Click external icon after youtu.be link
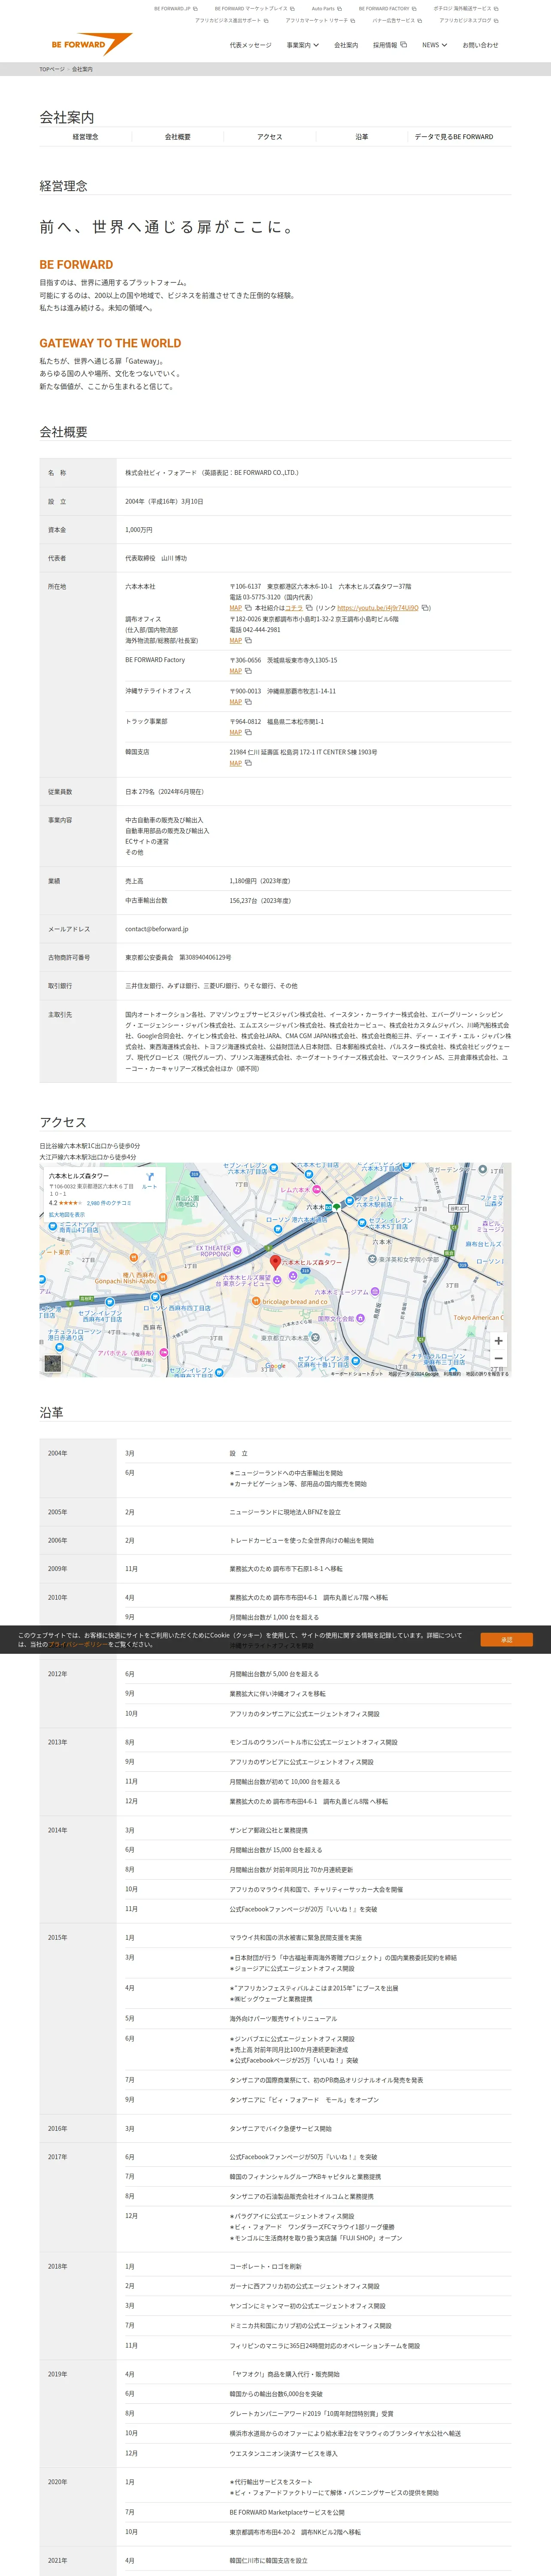Image resolution: width=551 pixels, height=2576 pixels. [425, 607]
